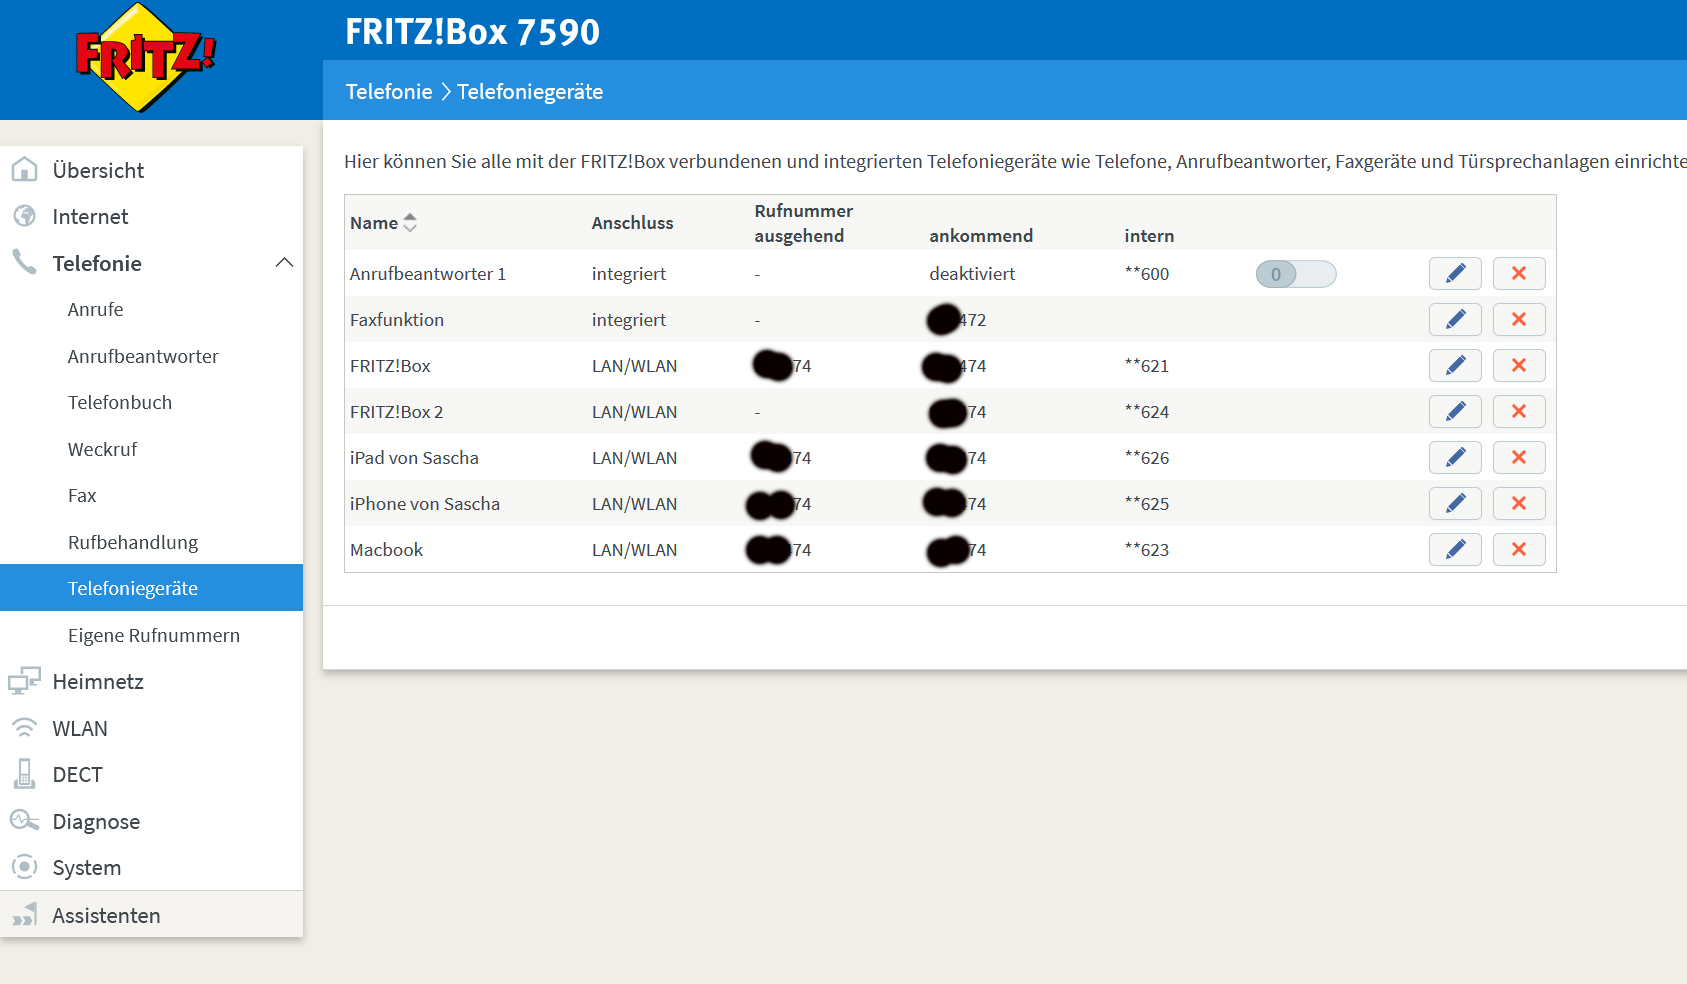Delete the FRITZ!Box 2 device
The image size is (1687, 984).
(1519, 412)
